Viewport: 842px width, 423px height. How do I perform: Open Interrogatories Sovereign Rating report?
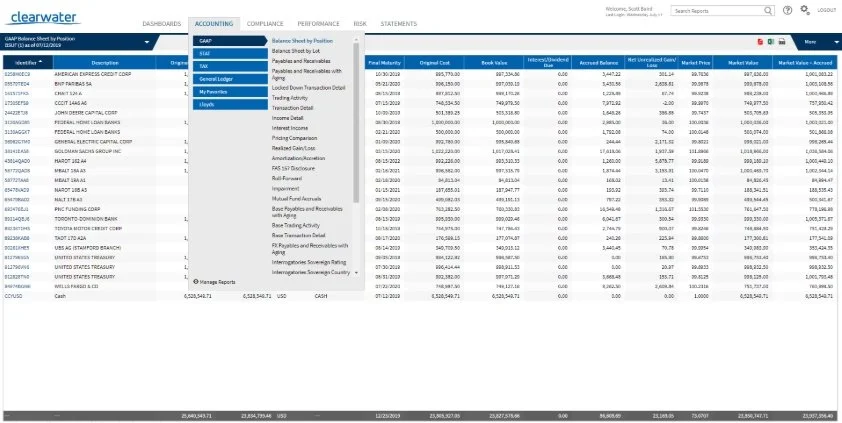pyautogui.click(x=309, y=262)
